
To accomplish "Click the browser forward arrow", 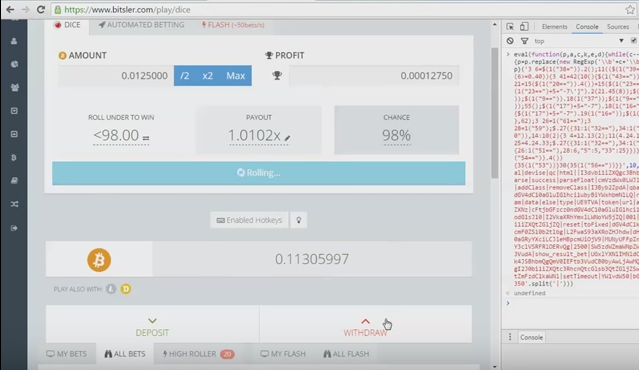I will [25, 9].
